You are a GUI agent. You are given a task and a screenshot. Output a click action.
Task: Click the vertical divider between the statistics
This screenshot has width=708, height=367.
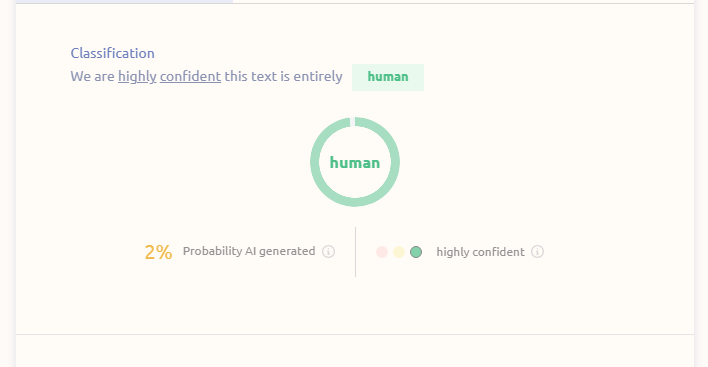click(355, 252)
